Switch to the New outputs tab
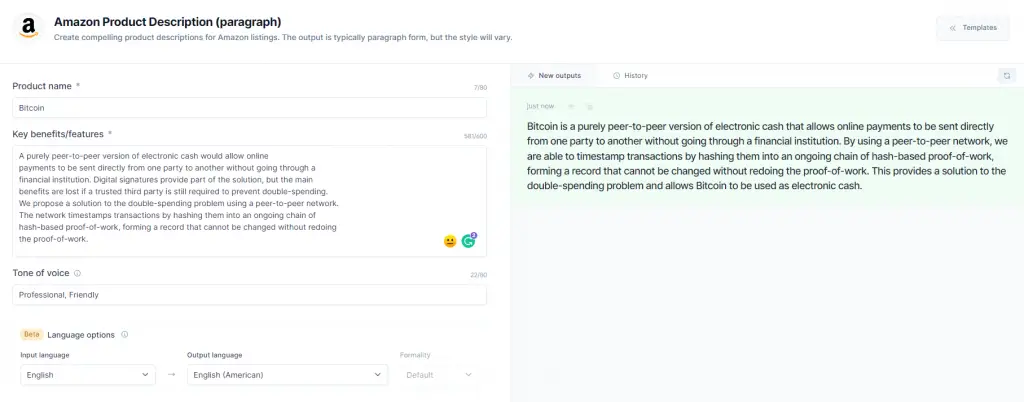The image size is (1024, 402). (x=554, y=76)
